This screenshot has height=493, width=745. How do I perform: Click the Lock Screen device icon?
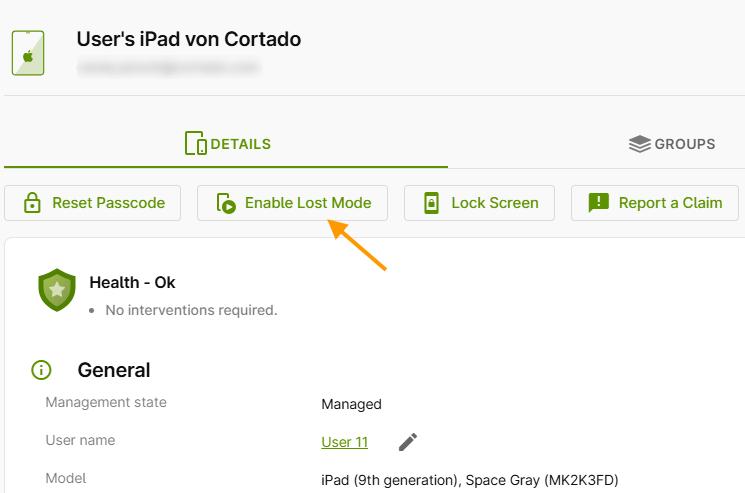pos(431,203)
